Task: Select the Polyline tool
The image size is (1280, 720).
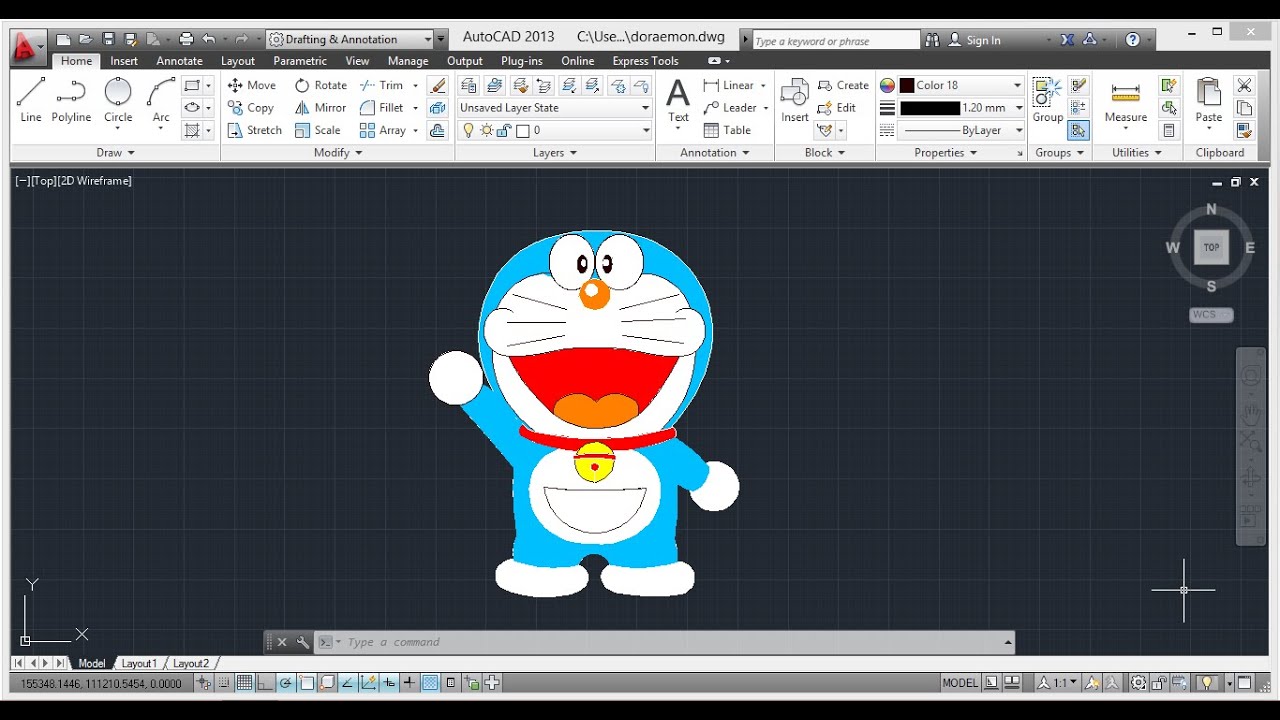Action: 71,100
